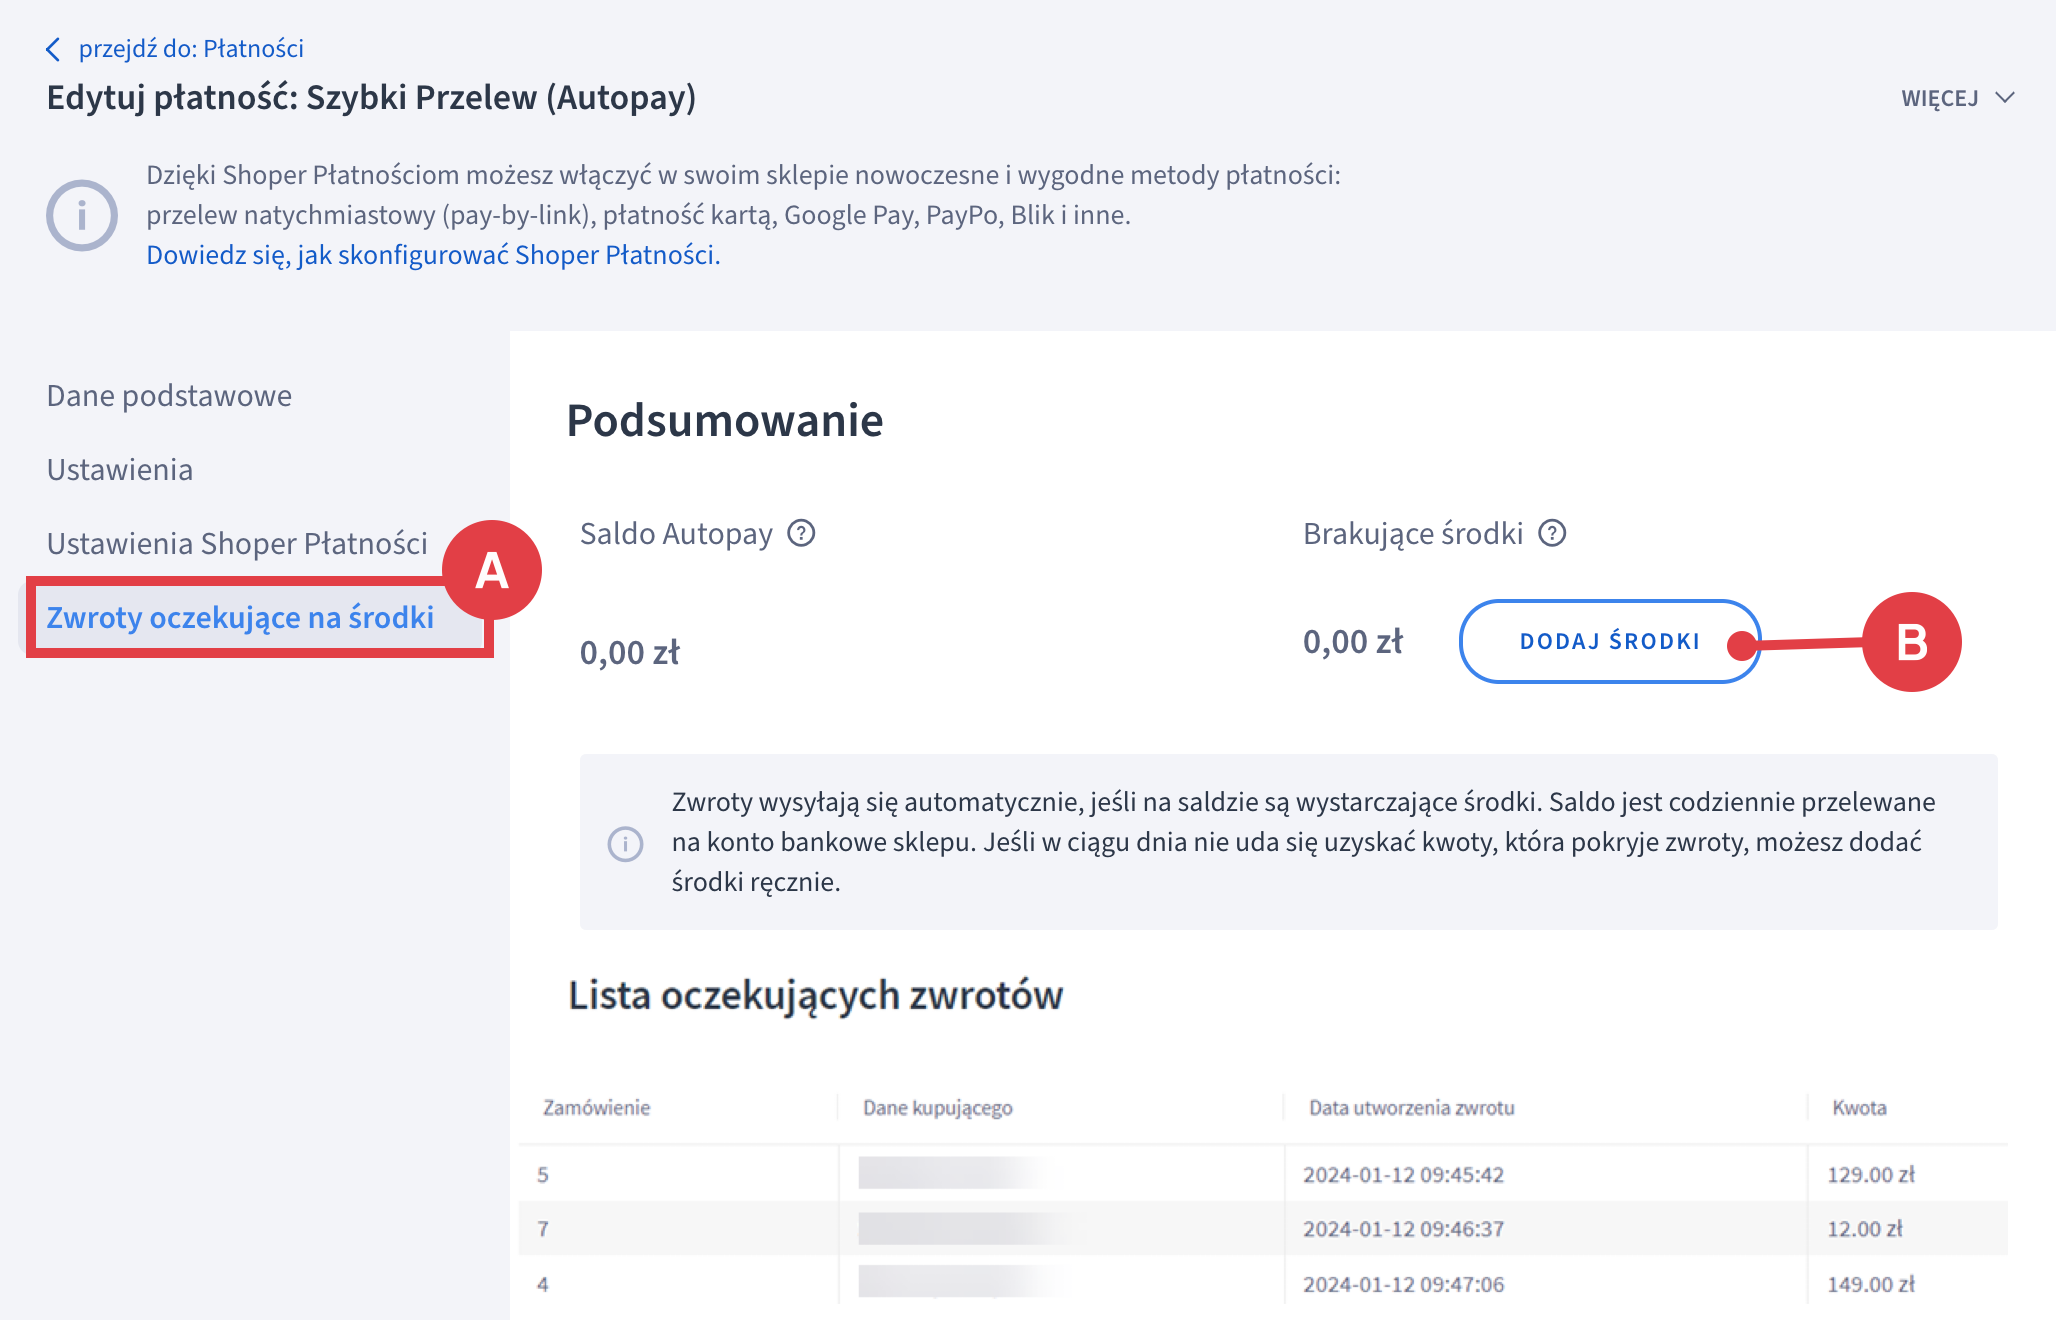
Task: Open Shoper Płatności configuration guide link
Action: click(433, 255)
